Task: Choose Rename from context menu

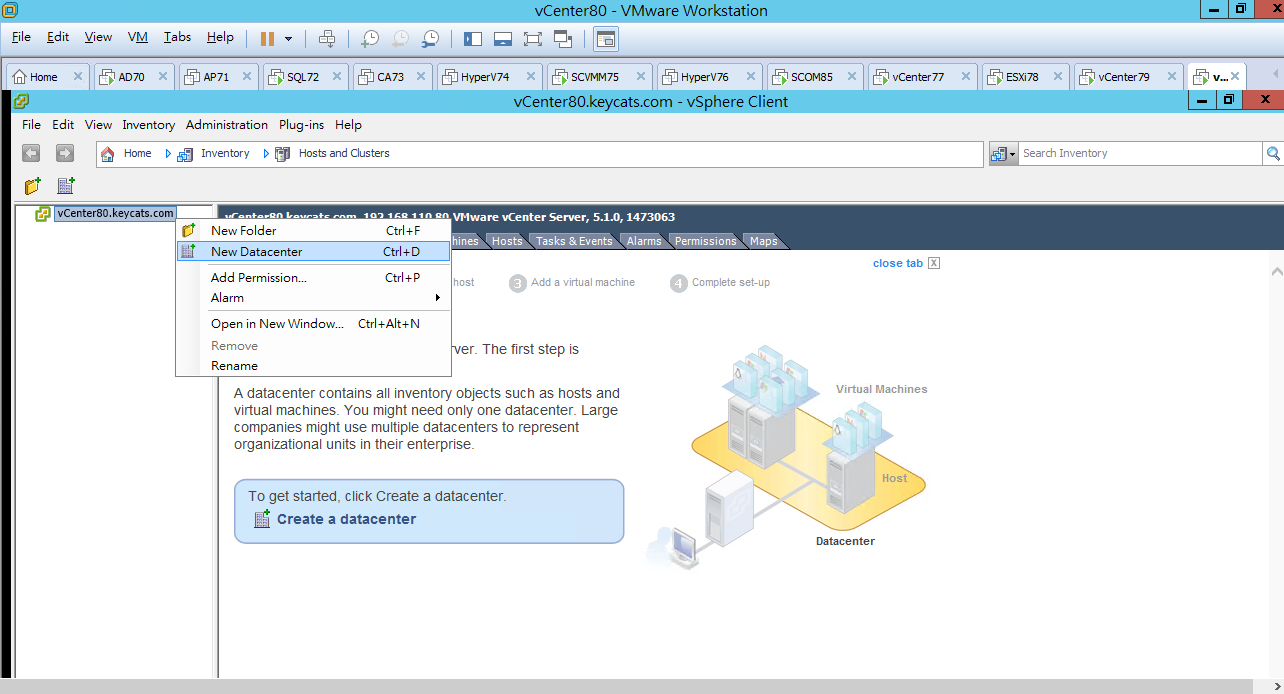Action: tap(313, 366)
